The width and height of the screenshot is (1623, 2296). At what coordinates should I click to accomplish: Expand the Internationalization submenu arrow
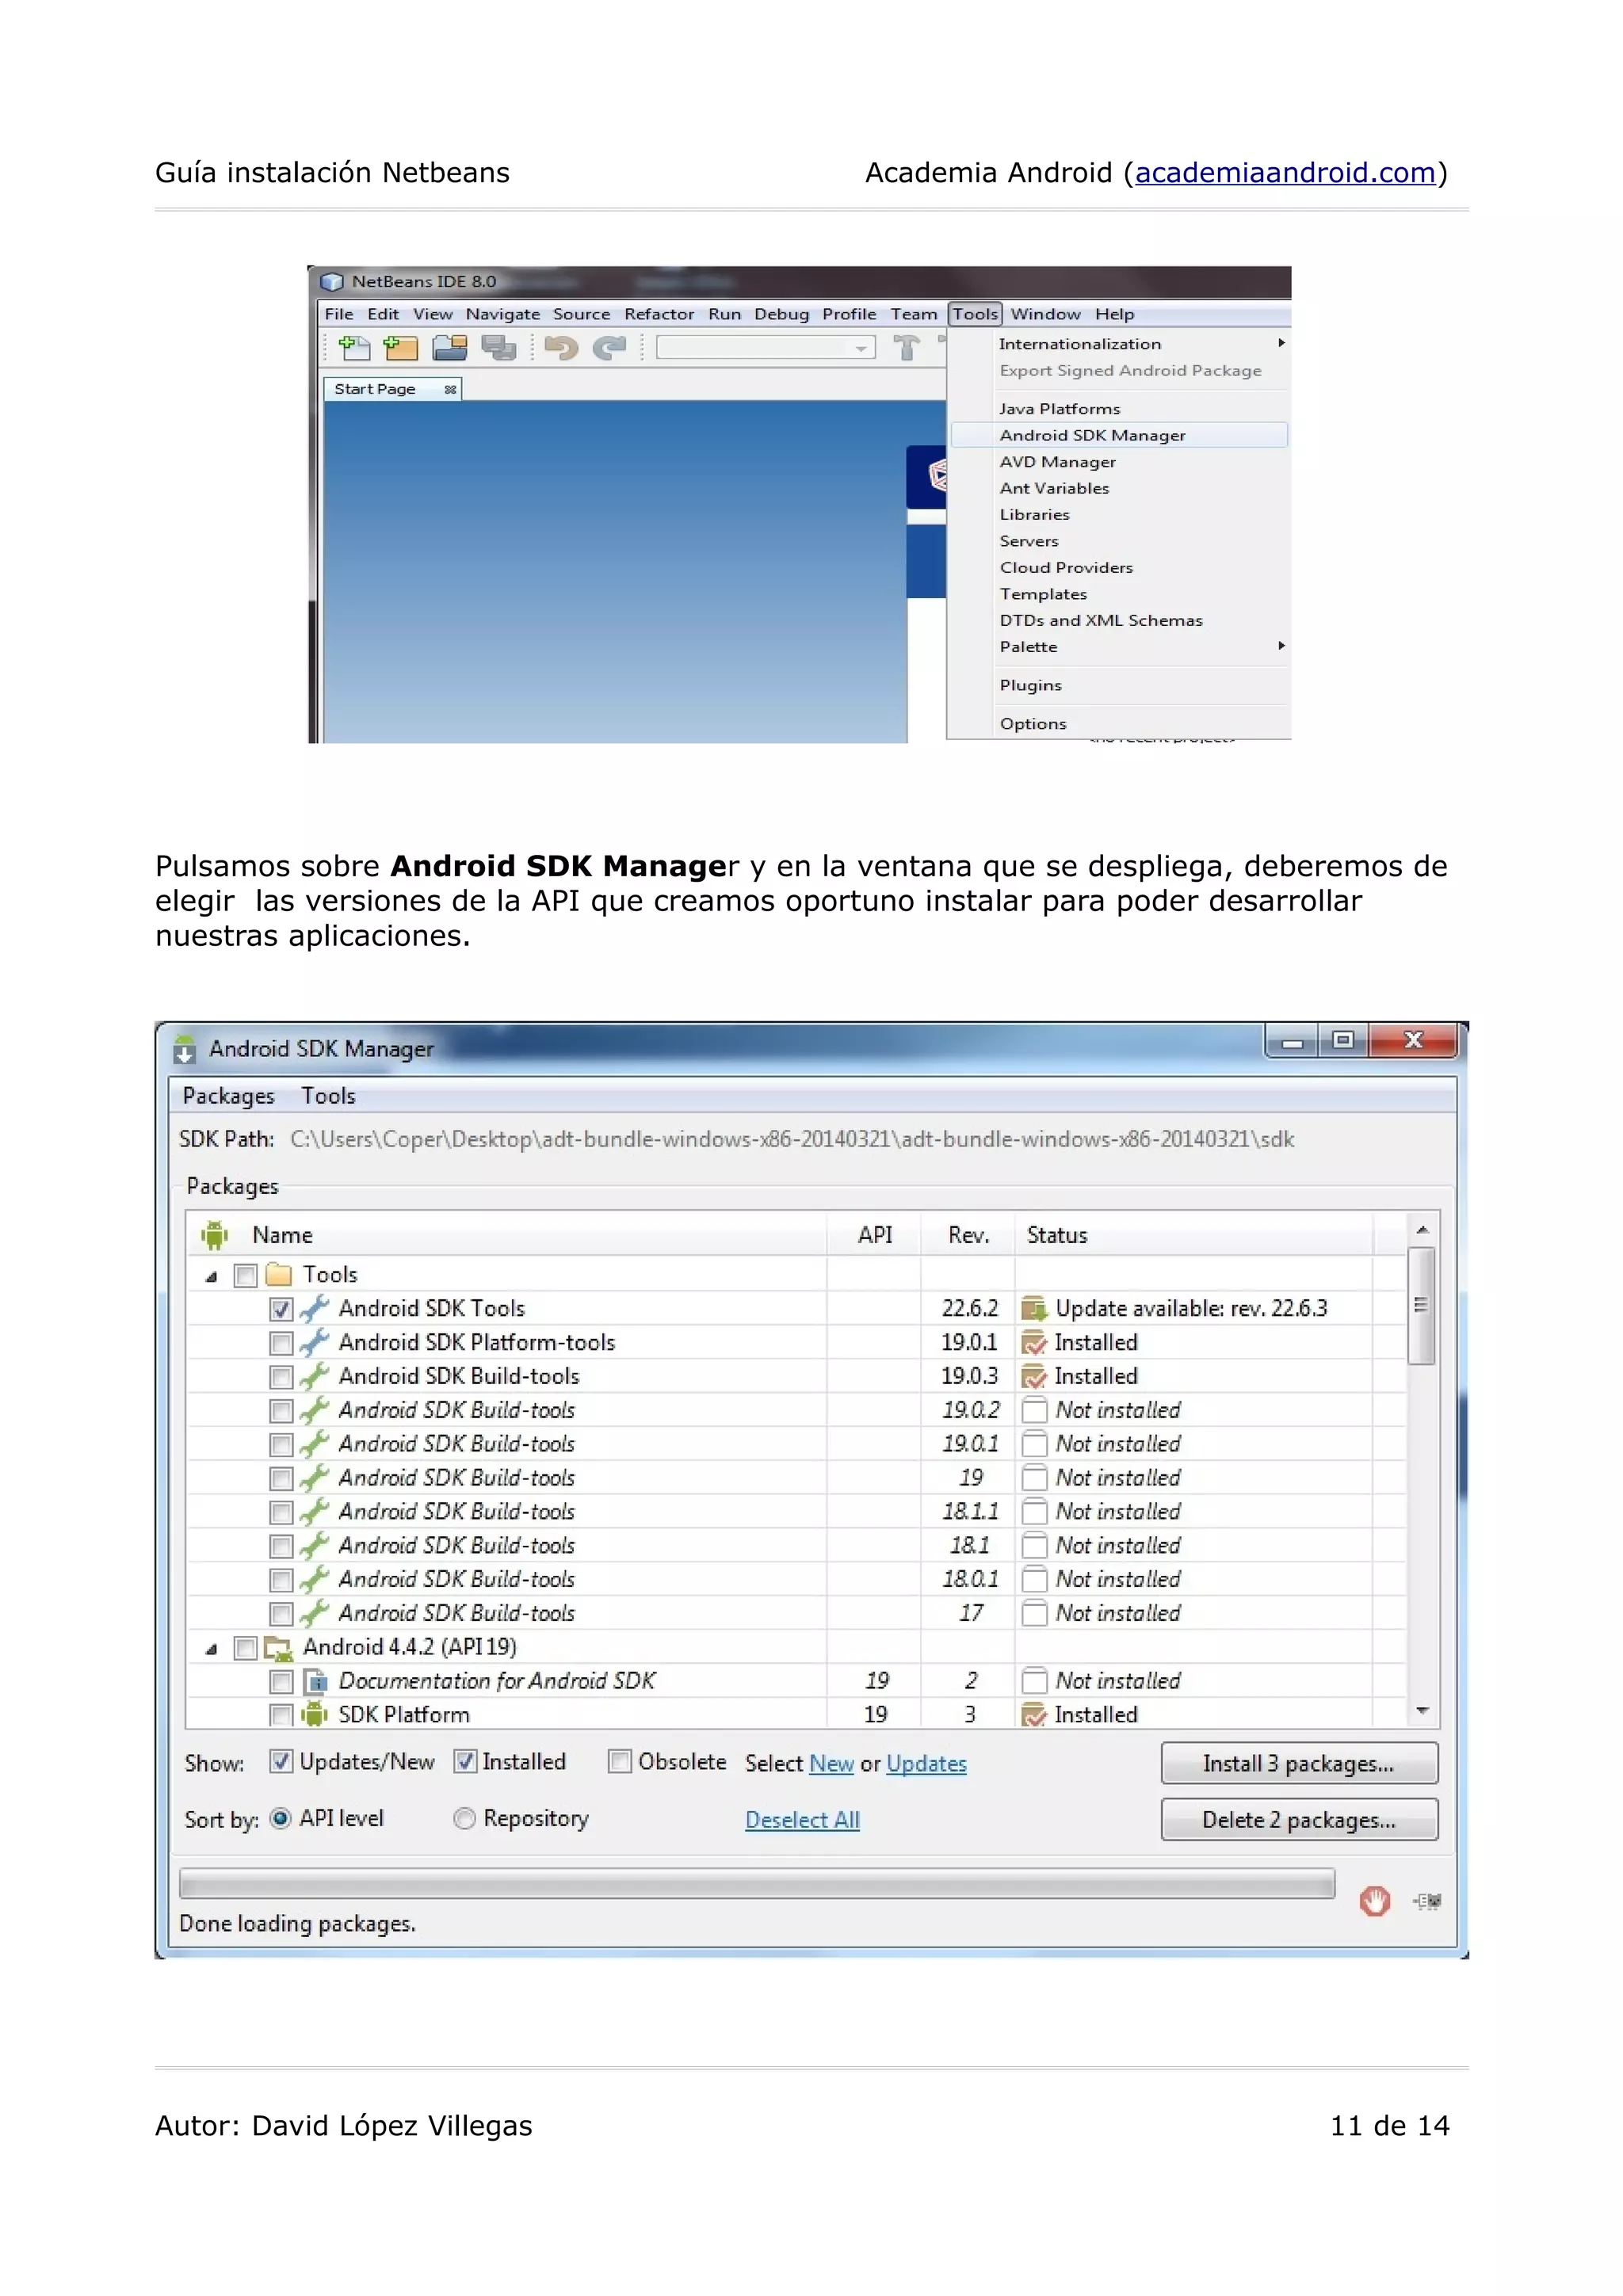click(1281, 343)
